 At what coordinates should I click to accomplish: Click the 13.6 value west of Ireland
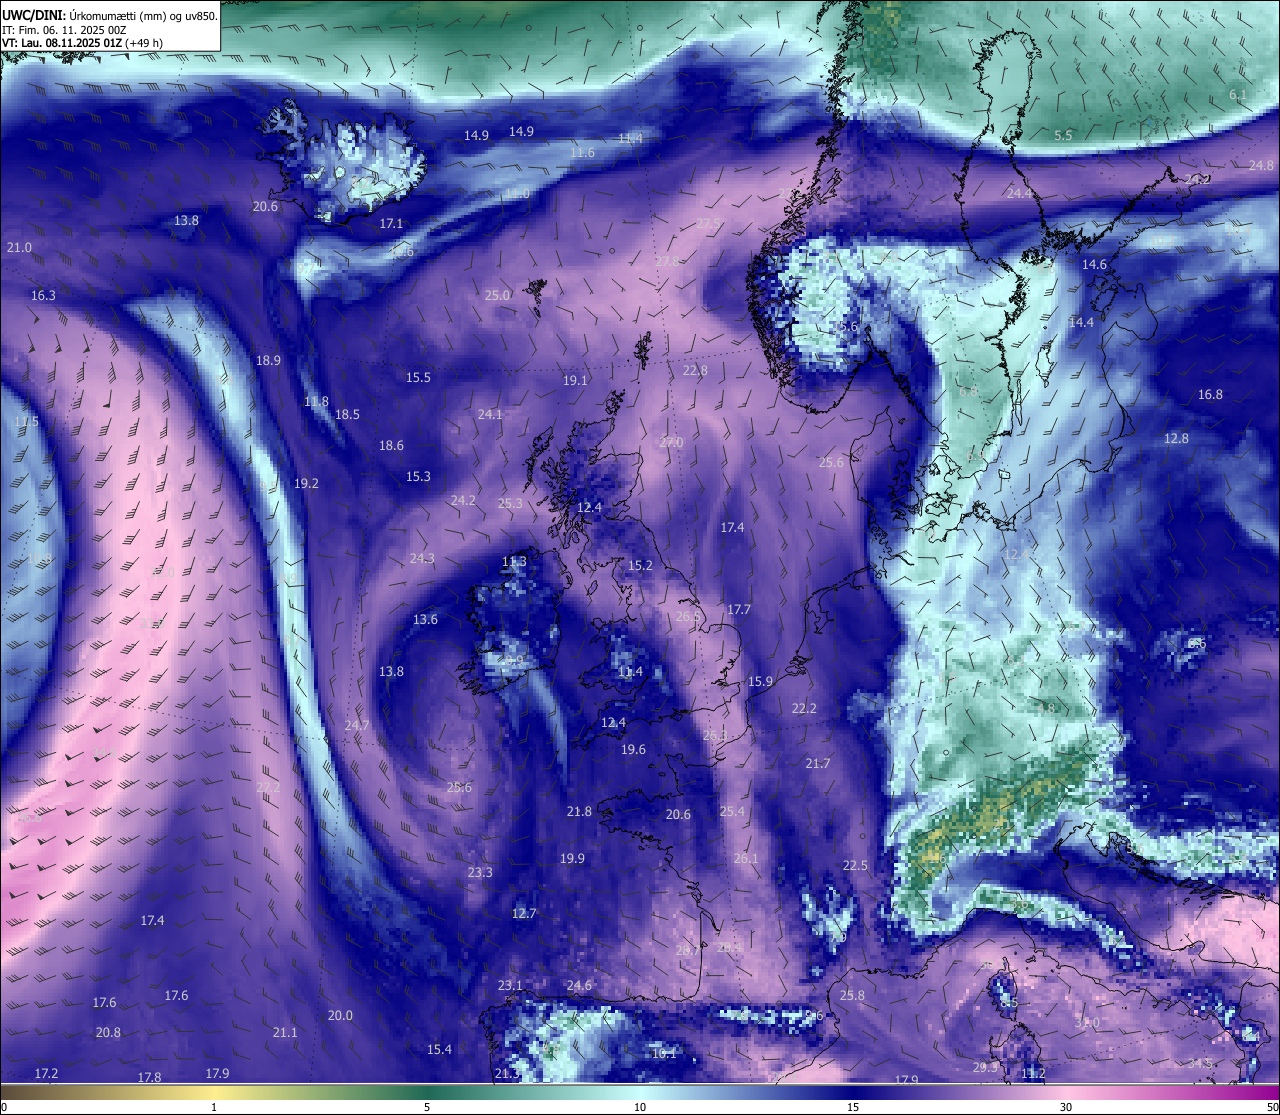point(425,620)
